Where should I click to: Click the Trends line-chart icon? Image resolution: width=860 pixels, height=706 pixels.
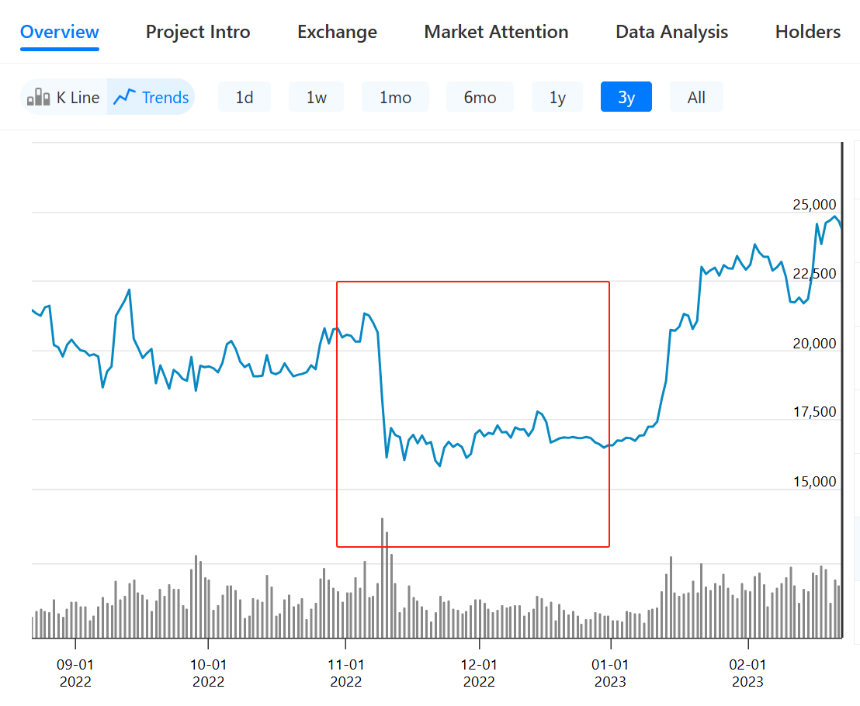coord(125,97)
